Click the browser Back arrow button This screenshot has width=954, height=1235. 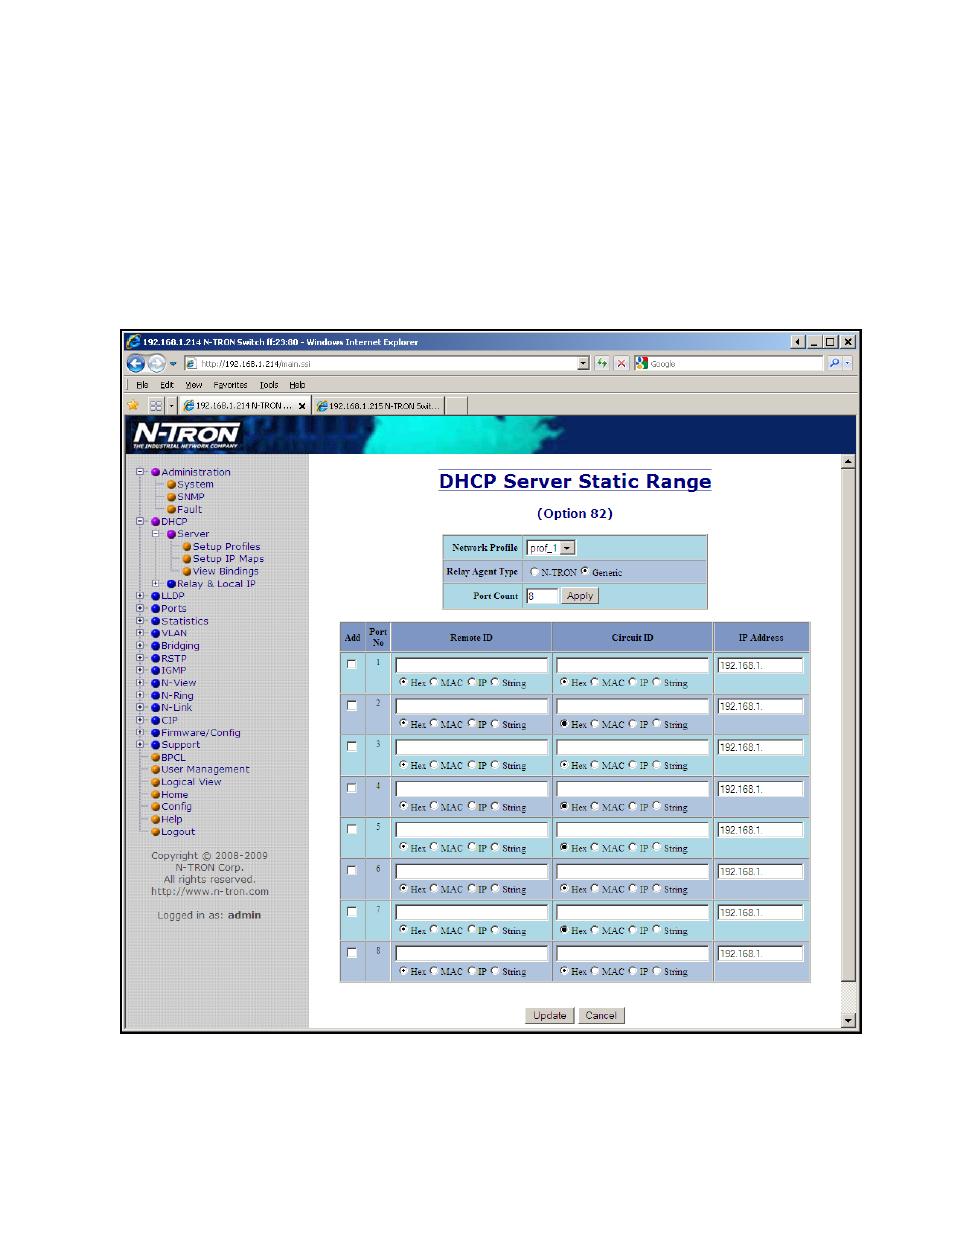coord(136,364)
